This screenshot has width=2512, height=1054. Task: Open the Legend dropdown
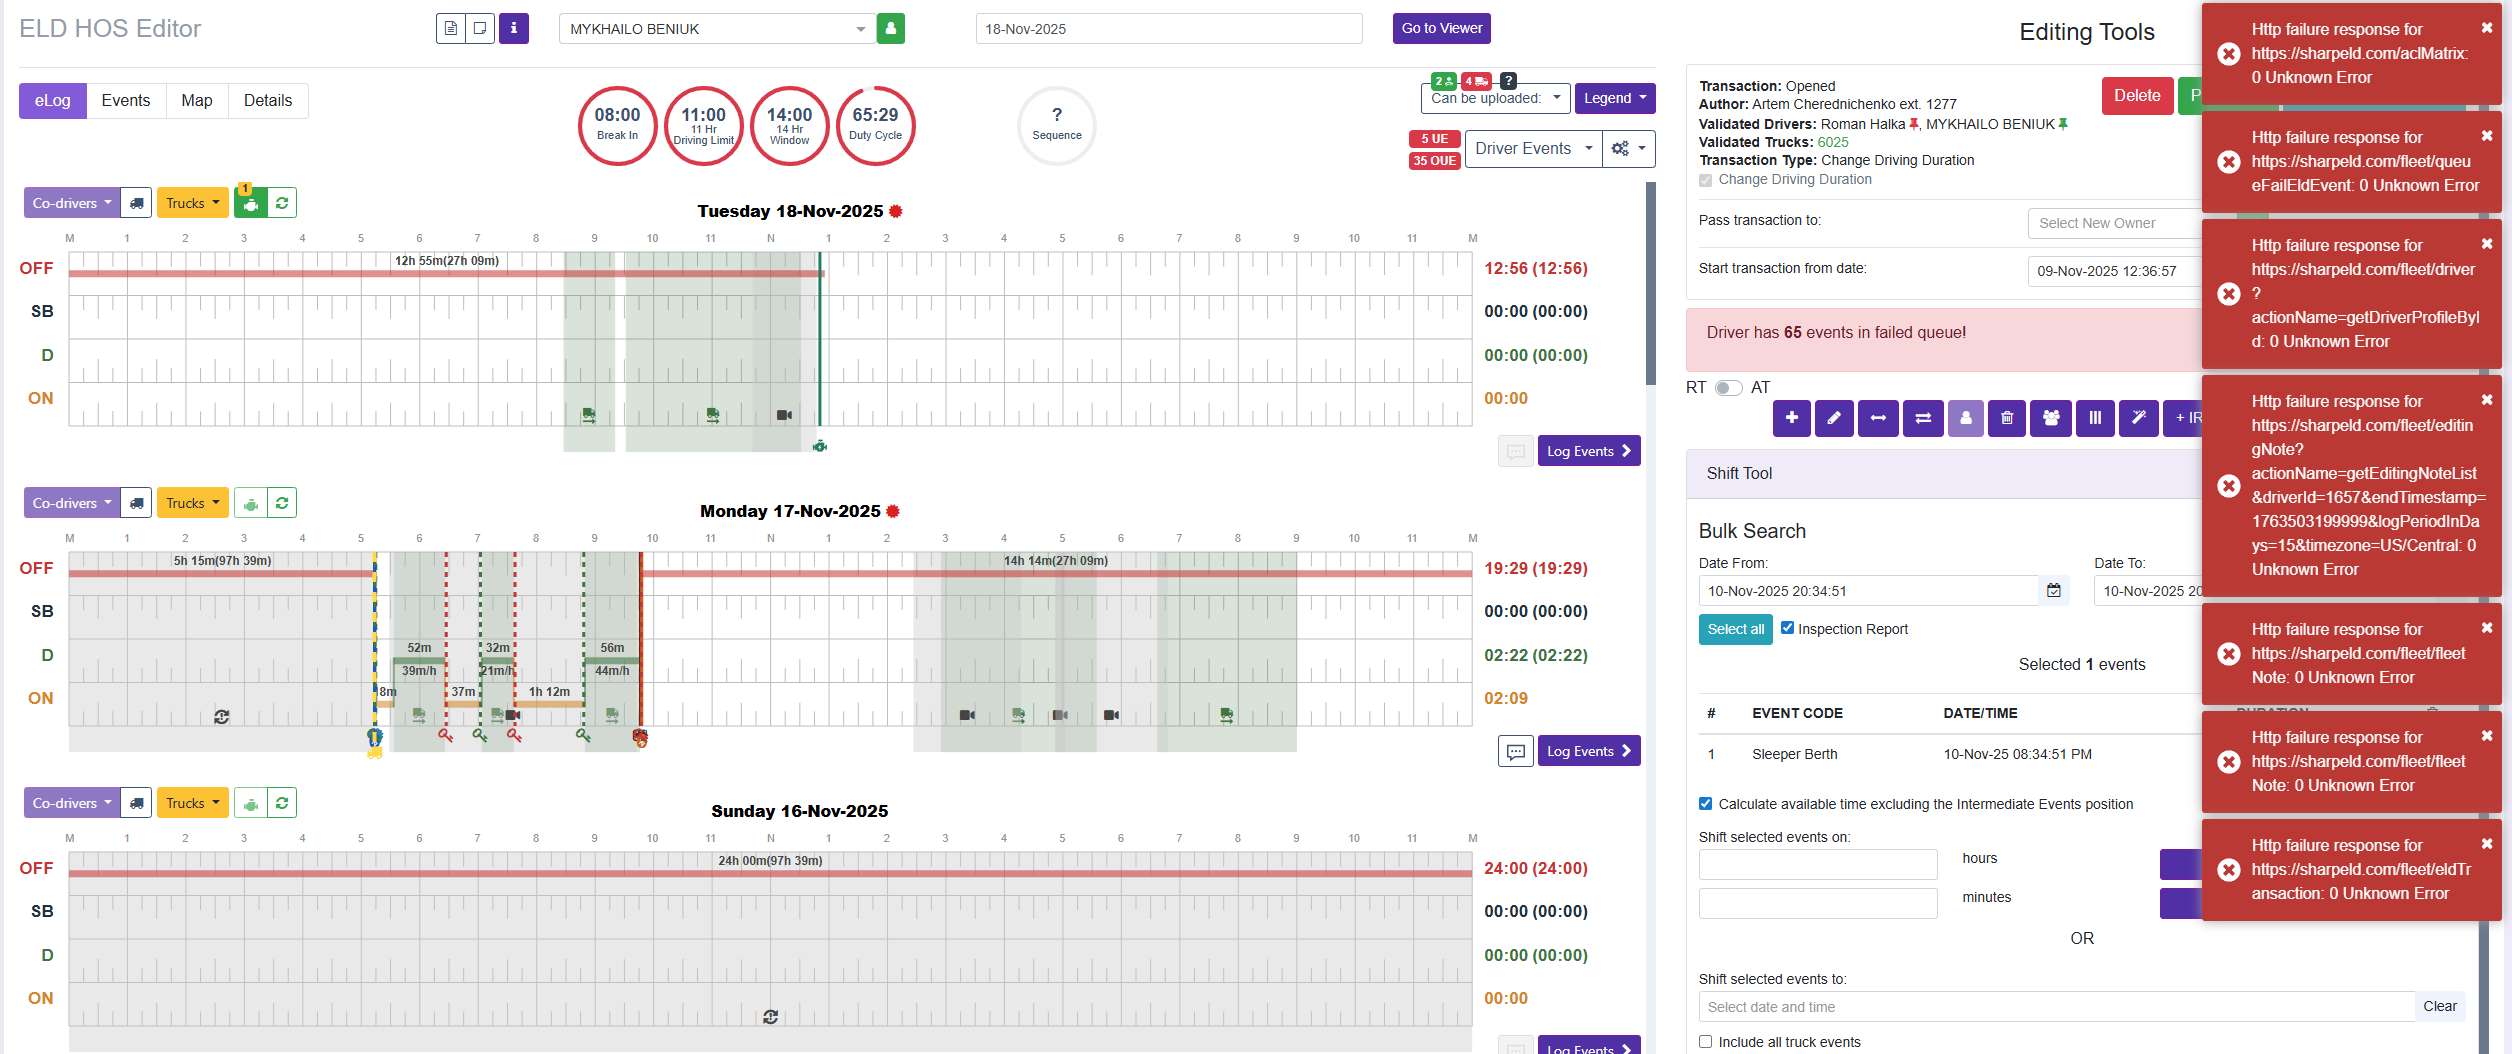point(1615,98)
